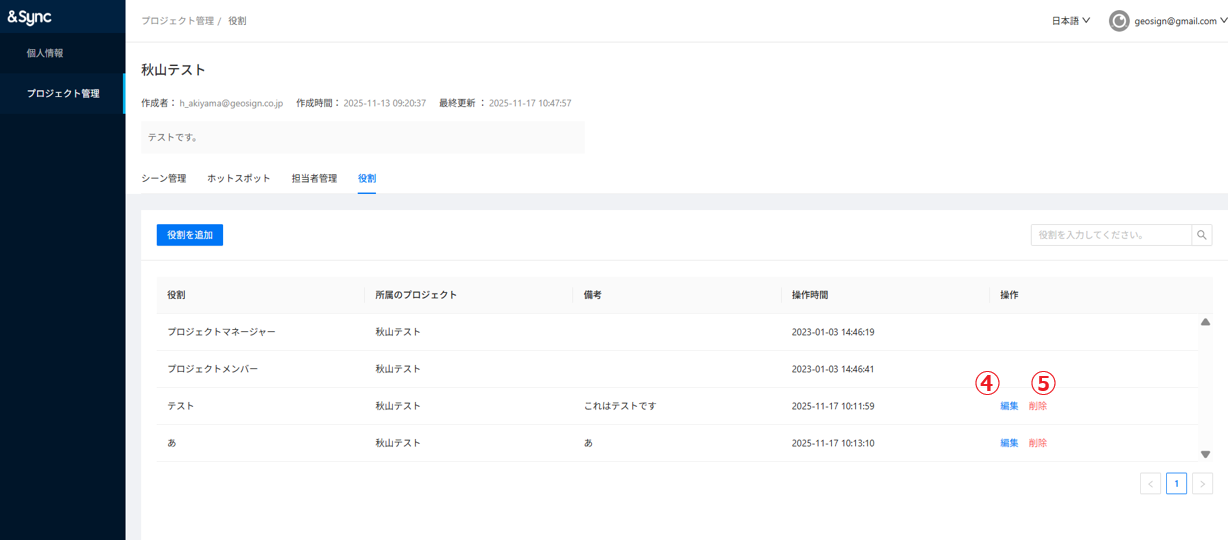Click the &Sync logo
This screenshot has width=1228, height=540.
[x=30, y=17]
